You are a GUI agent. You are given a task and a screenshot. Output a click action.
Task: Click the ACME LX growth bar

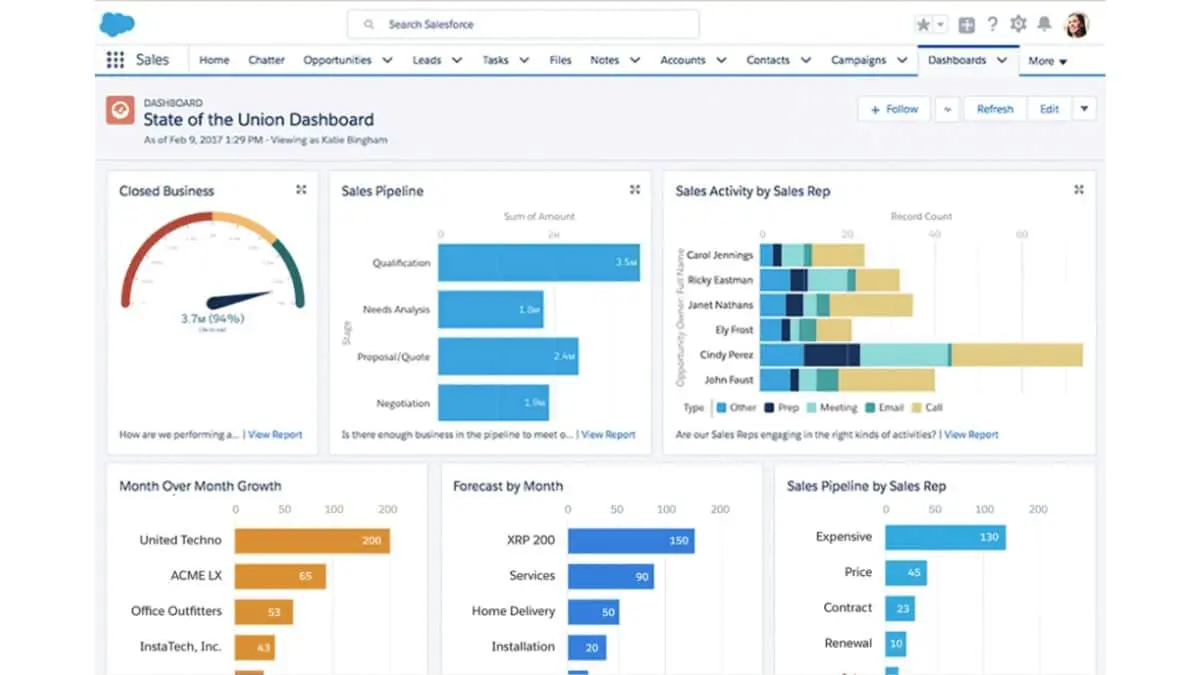coord(280,576)
